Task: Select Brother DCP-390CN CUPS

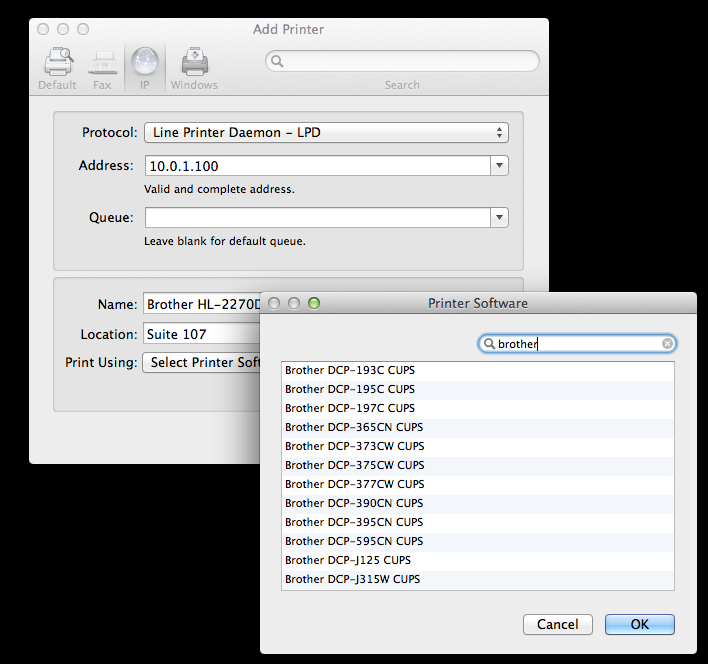Action: (478, 503)
